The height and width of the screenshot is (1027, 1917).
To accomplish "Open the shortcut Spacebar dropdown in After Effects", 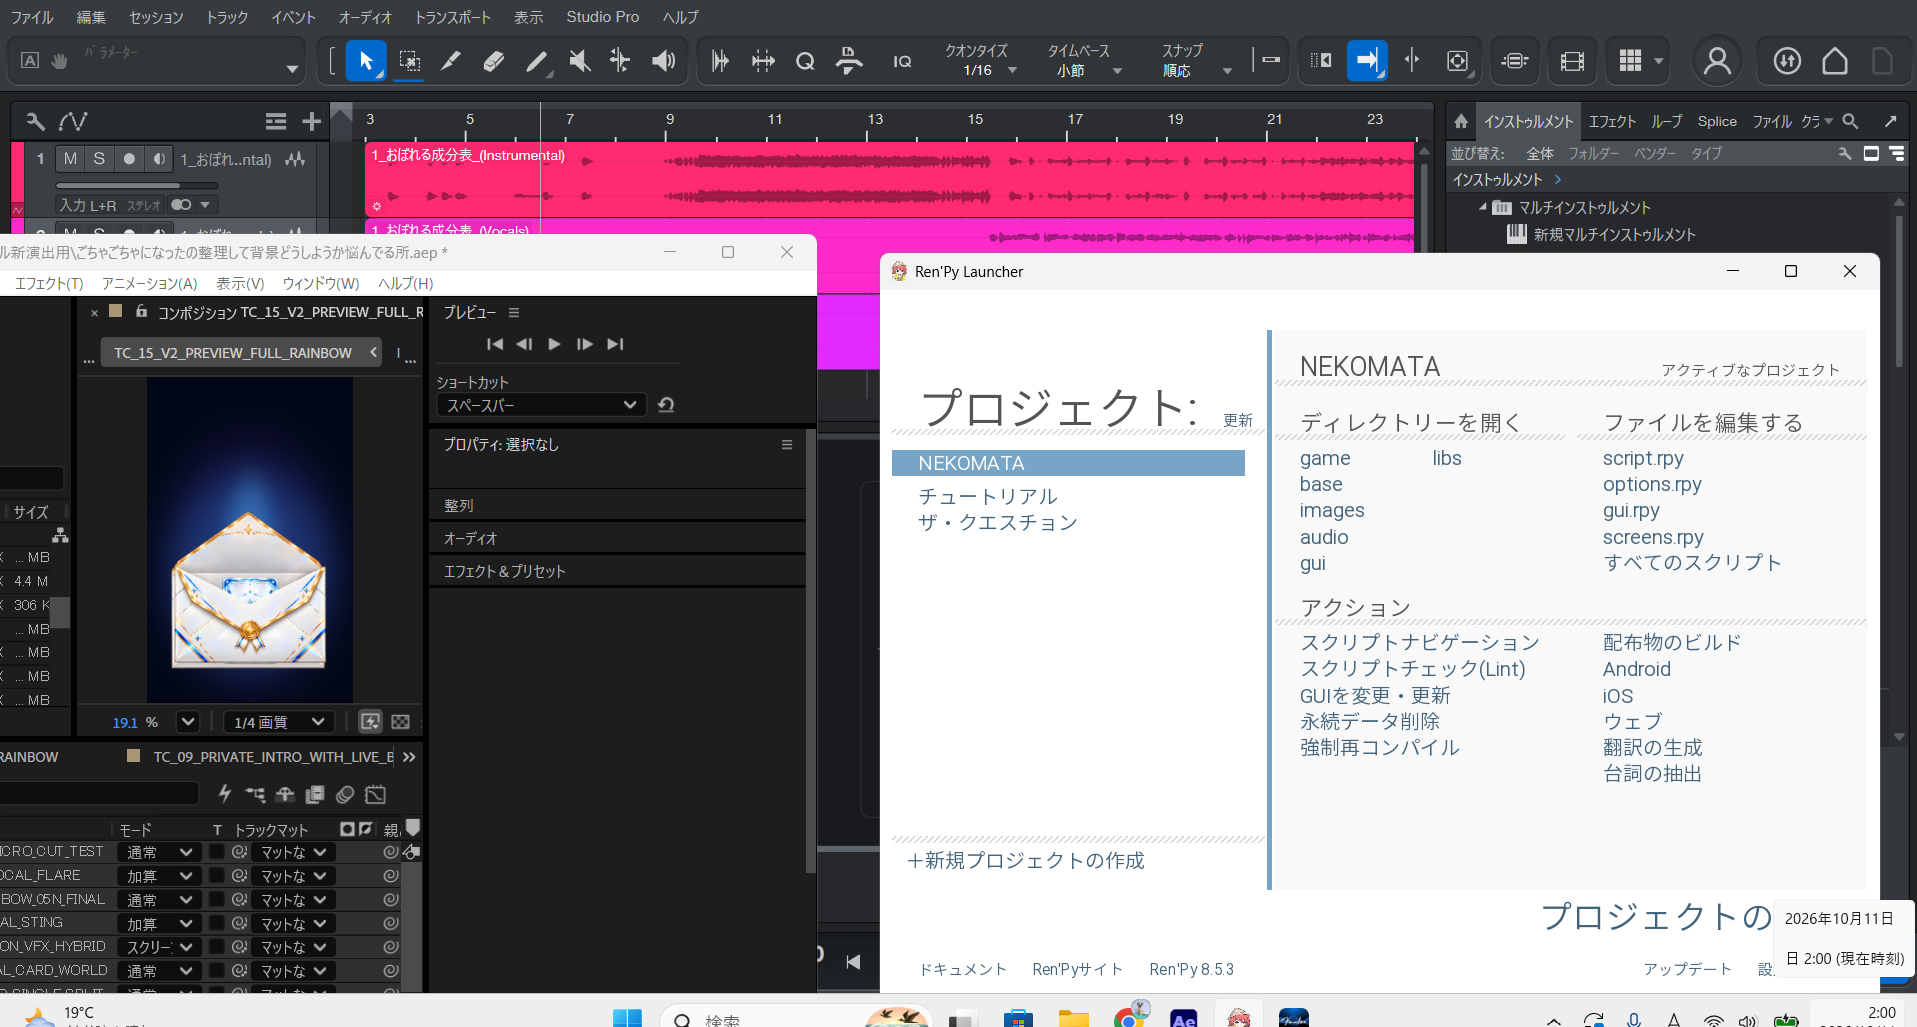I will coord(541,405).
